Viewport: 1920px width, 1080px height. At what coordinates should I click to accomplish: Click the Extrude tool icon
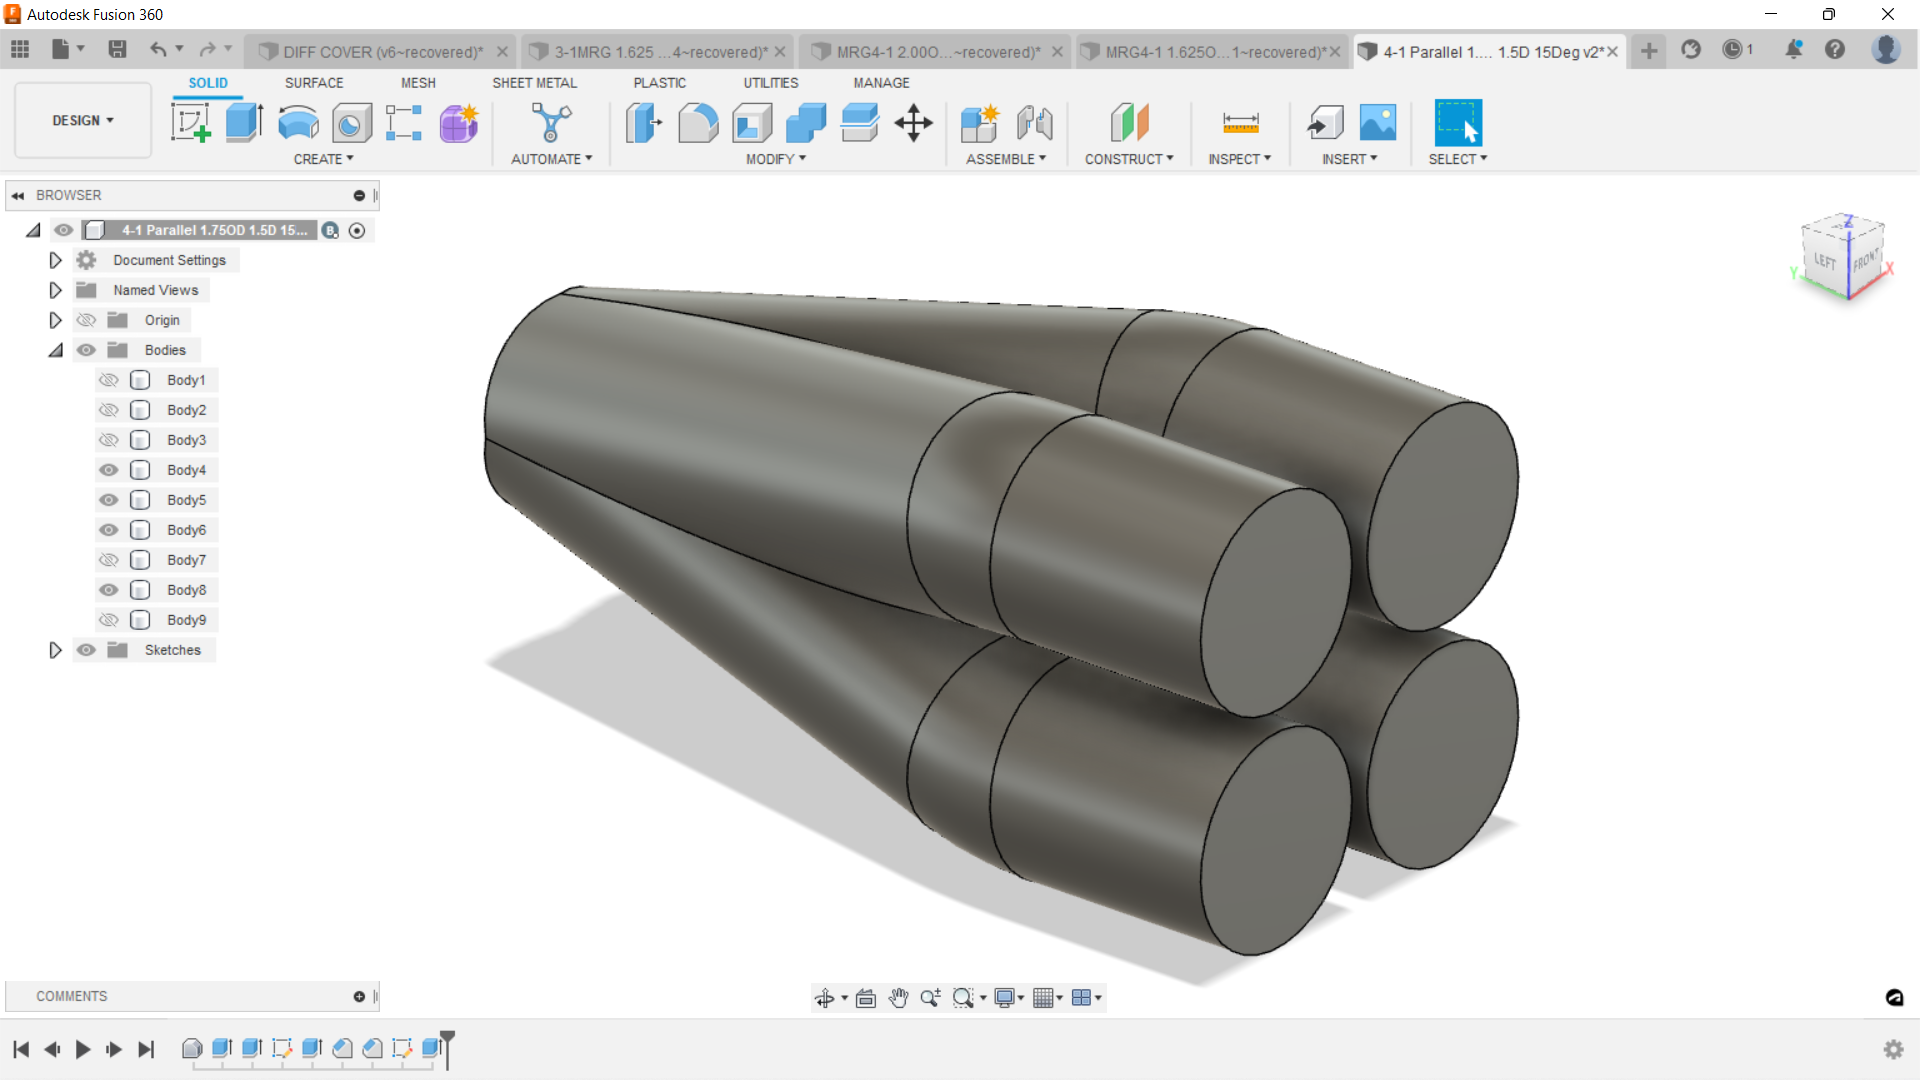click(x=244, y=123)
